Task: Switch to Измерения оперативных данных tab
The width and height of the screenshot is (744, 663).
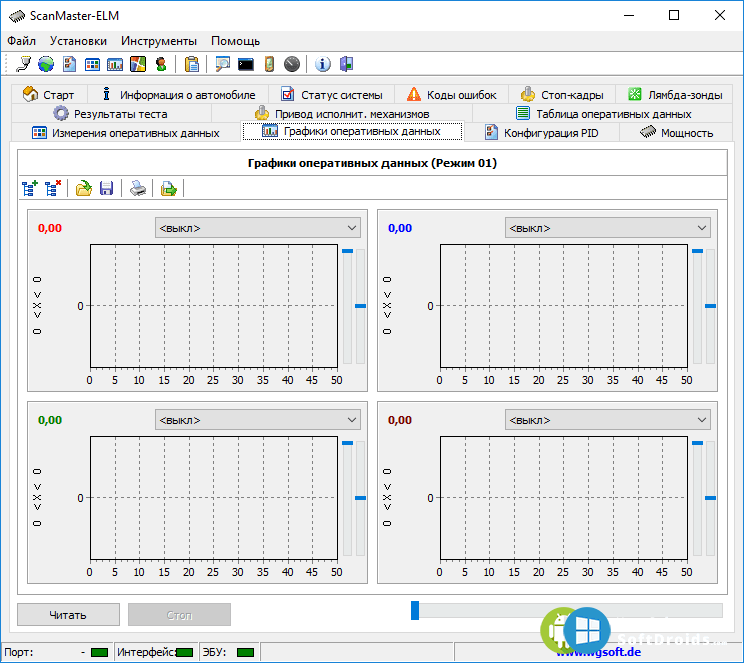Action: 126,132
